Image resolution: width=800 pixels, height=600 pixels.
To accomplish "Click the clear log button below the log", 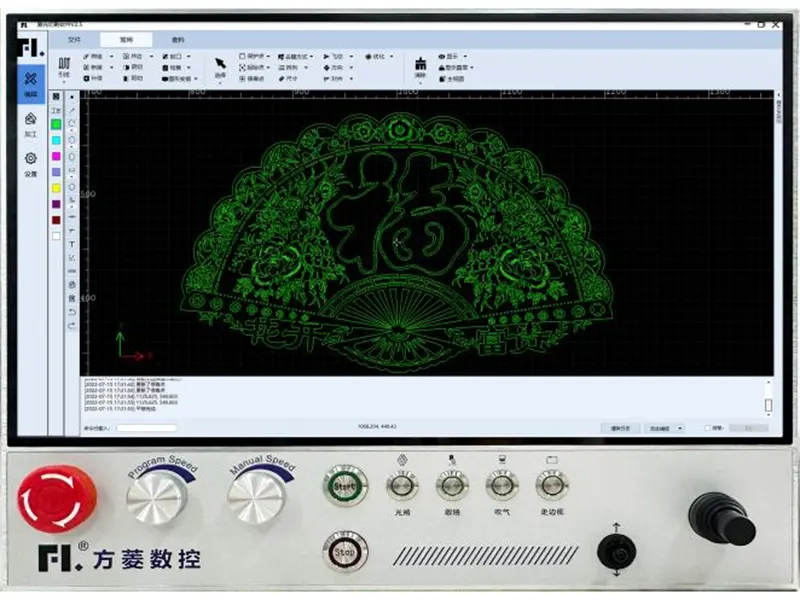I will [x=620, y=429].
